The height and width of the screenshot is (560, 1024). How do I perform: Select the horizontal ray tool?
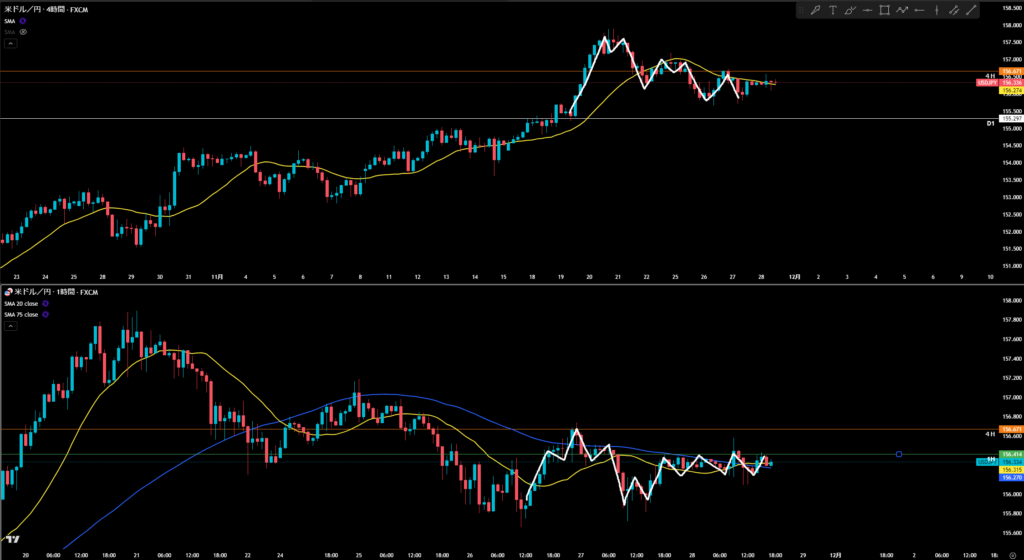click(919, 10)
